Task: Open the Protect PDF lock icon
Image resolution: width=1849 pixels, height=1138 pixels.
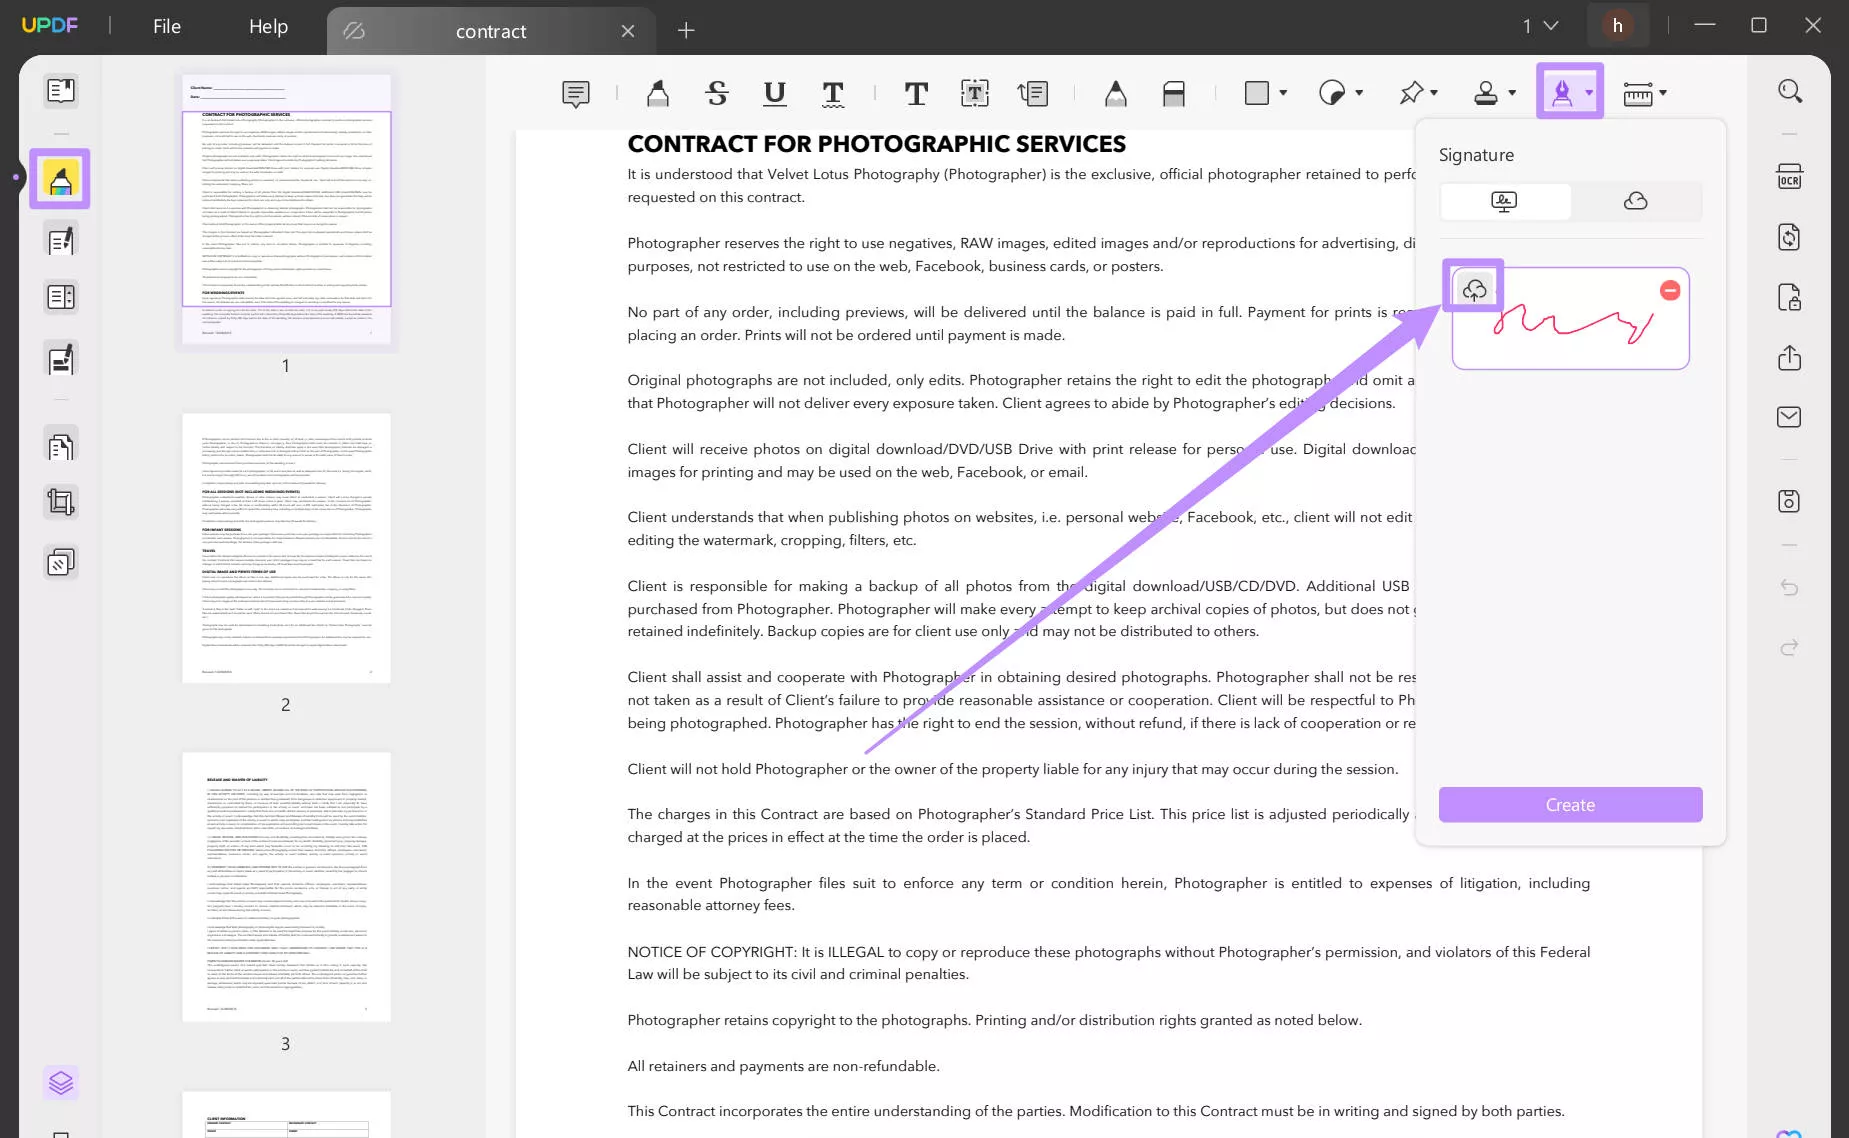Action: click(1790, 298)
